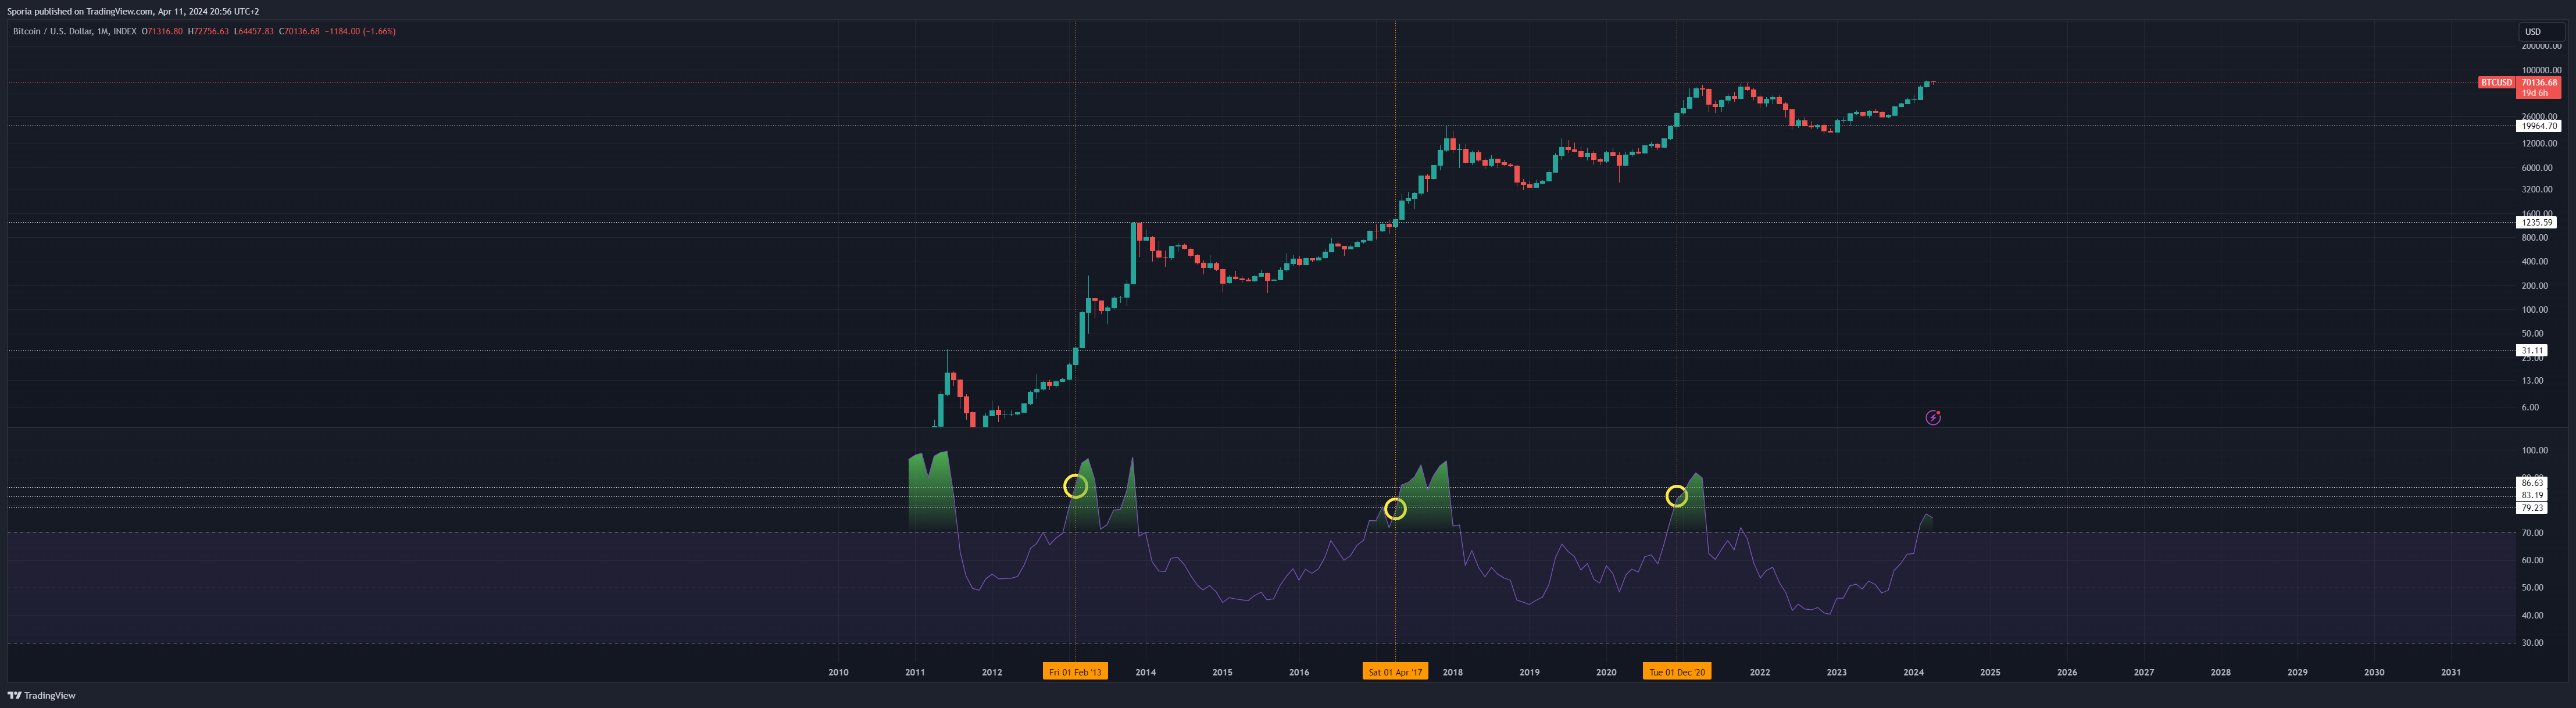
Task: Click the 100000.00 price scale value
Action: click(2541, 70)
